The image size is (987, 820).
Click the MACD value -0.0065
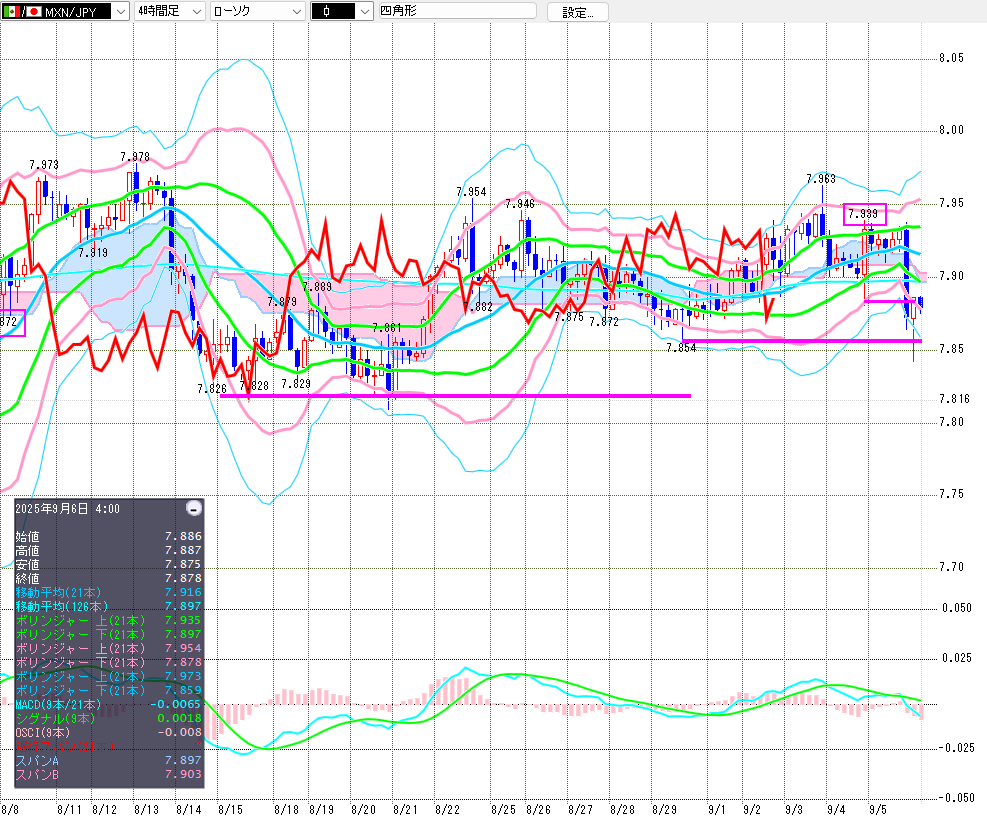(x=177, y=704)
